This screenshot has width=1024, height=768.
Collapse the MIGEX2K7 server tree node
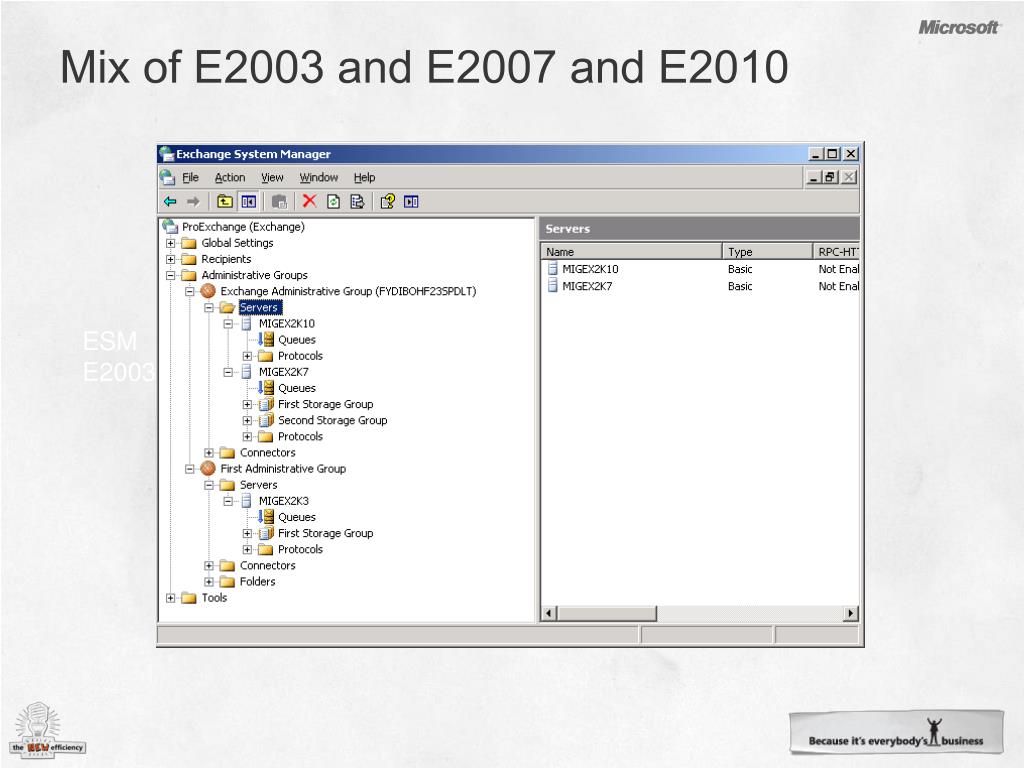[228, 372]
